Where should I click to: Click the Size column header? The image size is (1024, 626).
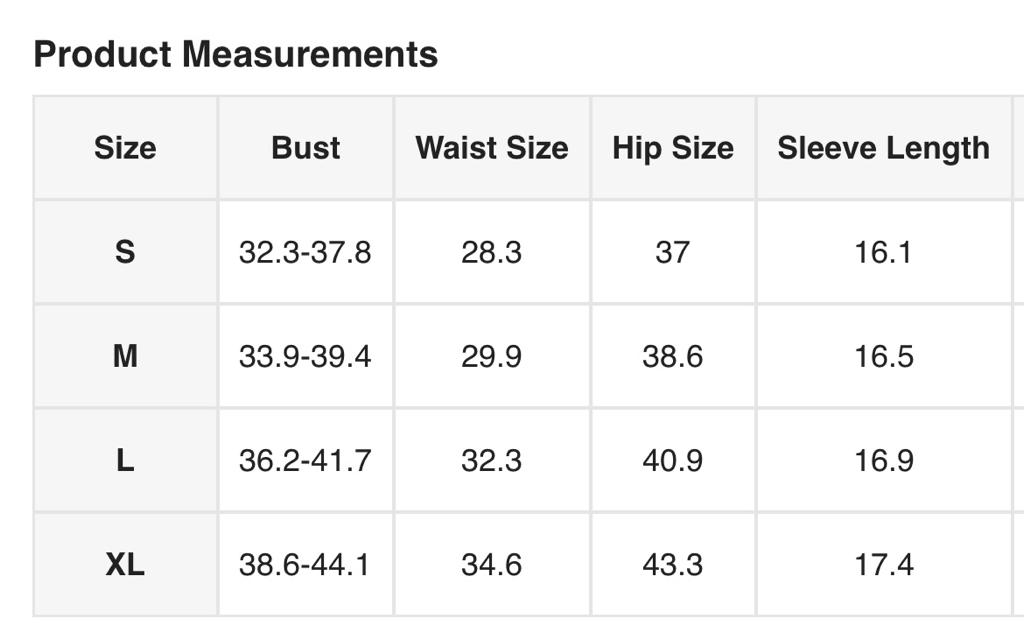pos(125,148)
